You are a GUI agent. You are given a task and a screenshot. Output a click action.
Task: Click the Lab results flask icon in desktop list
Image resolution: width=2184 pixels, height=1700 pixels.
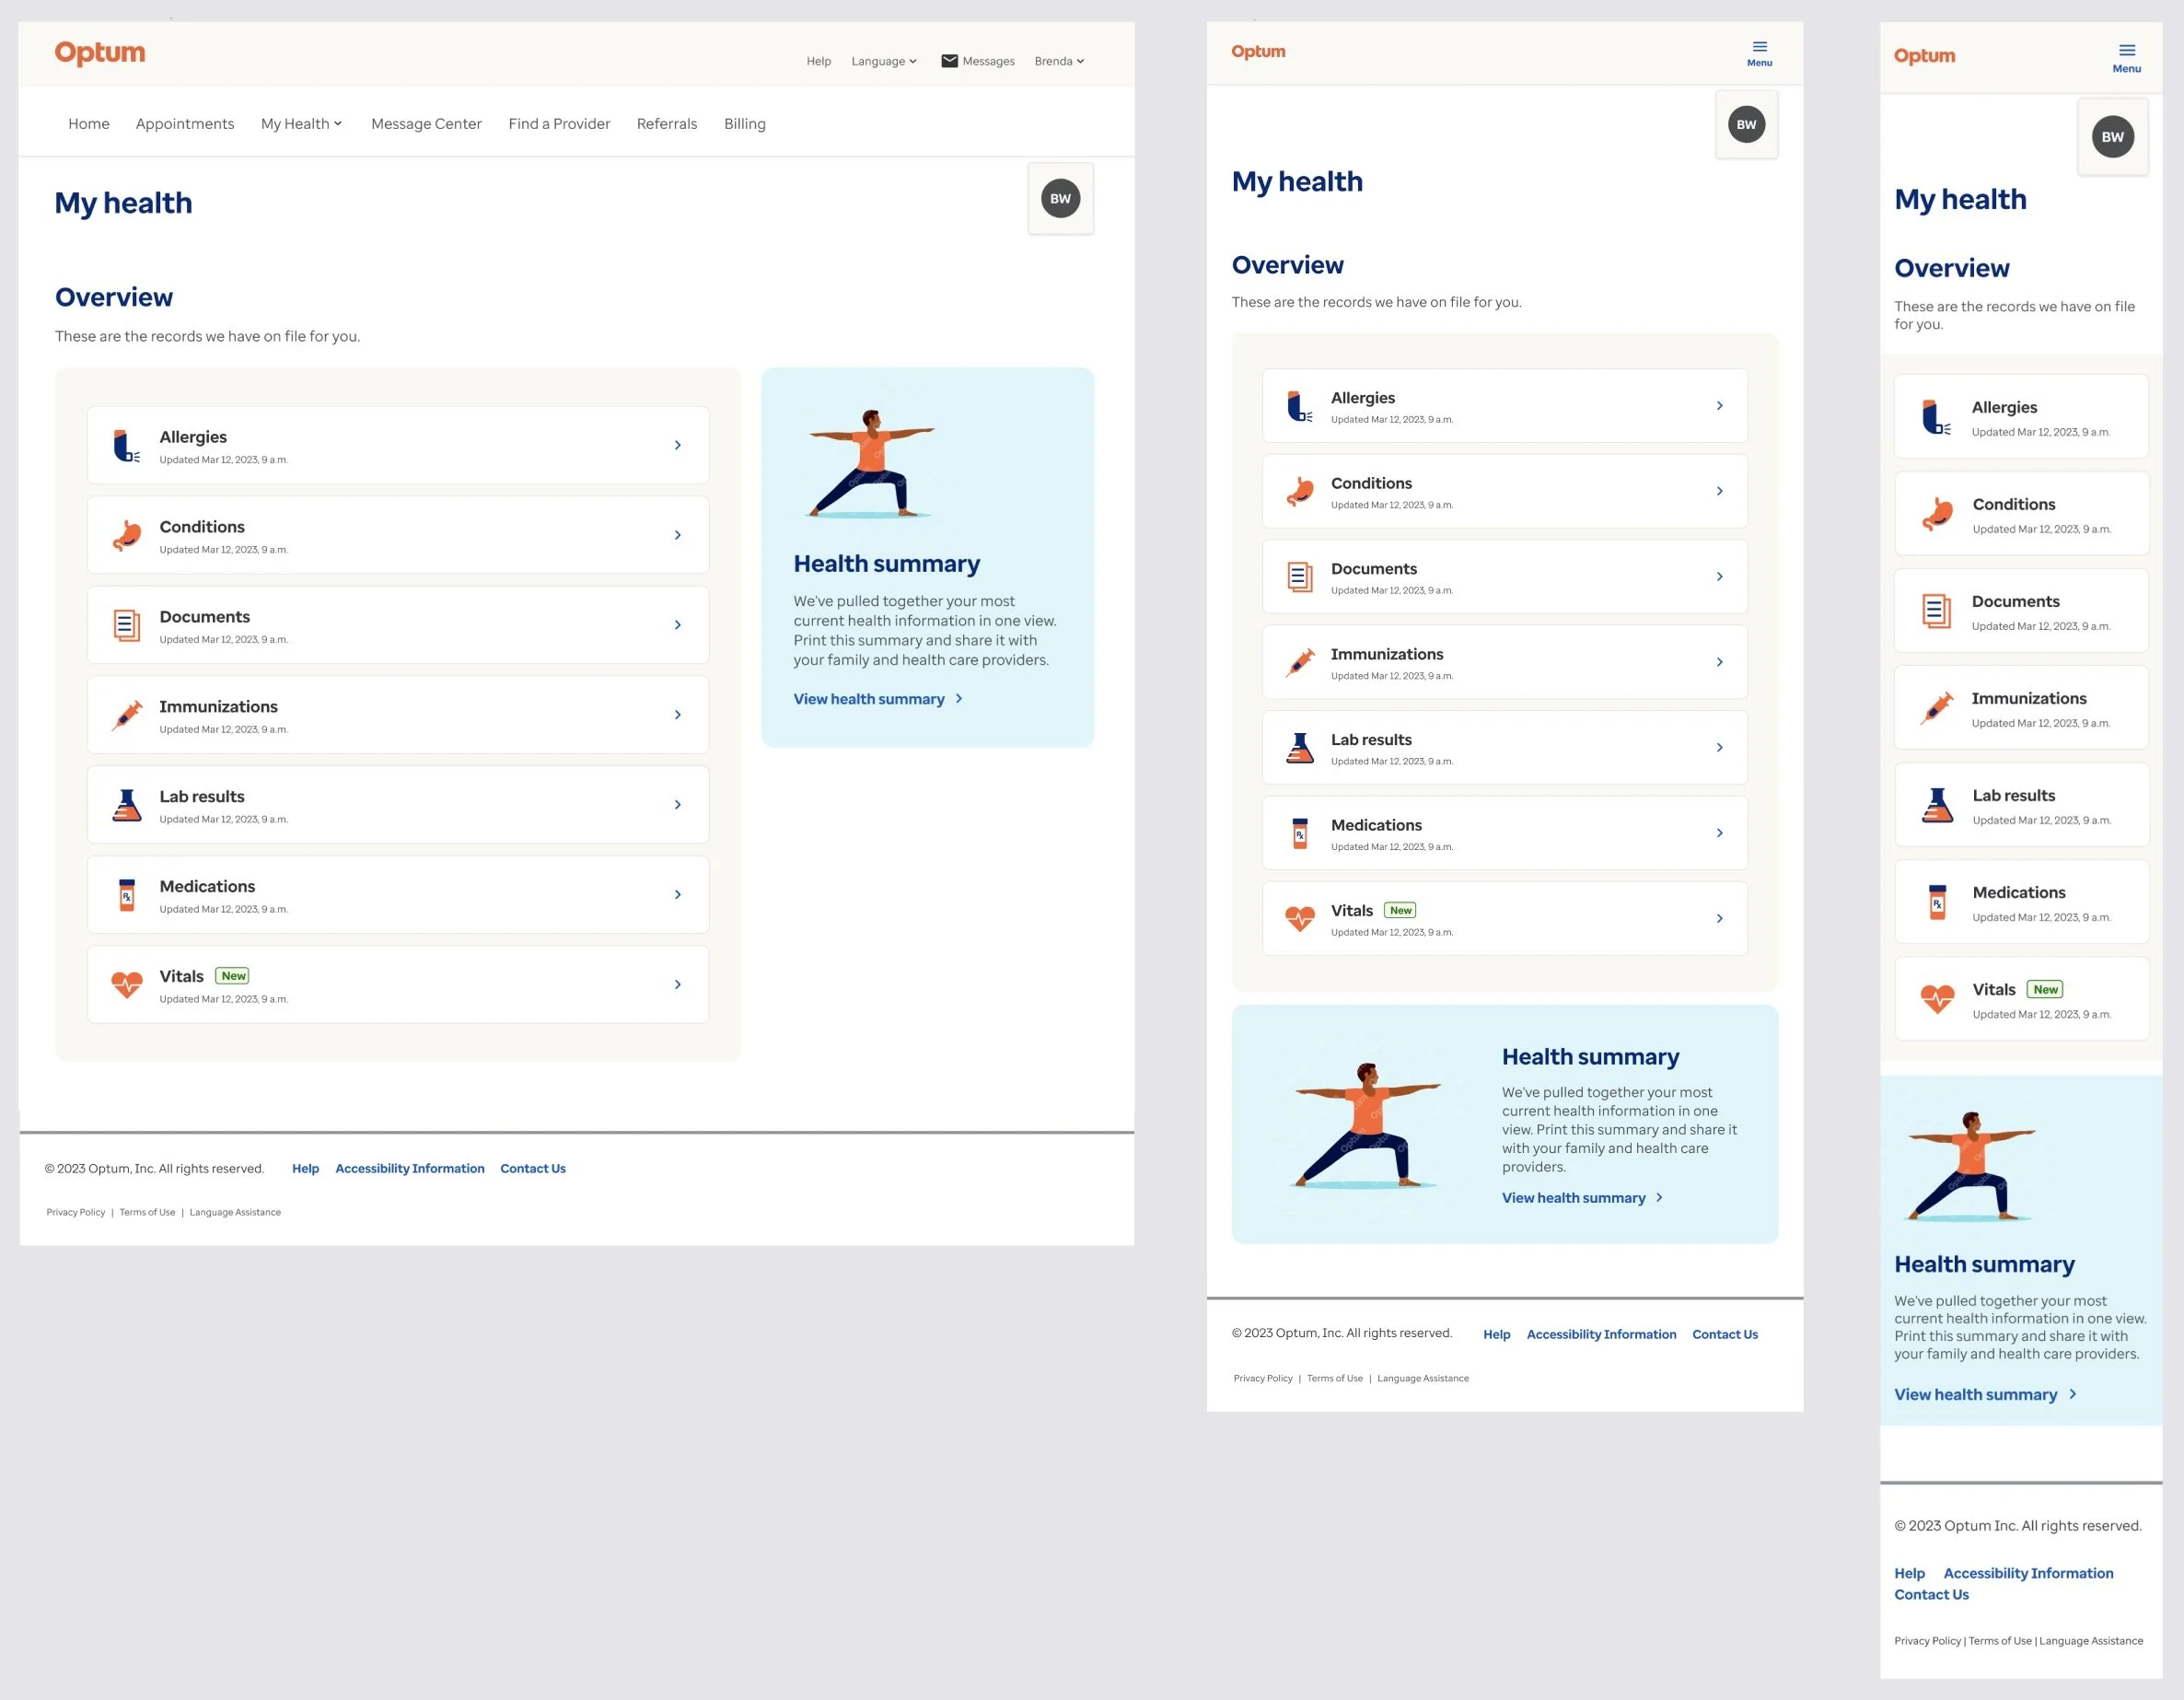(126, 806)
